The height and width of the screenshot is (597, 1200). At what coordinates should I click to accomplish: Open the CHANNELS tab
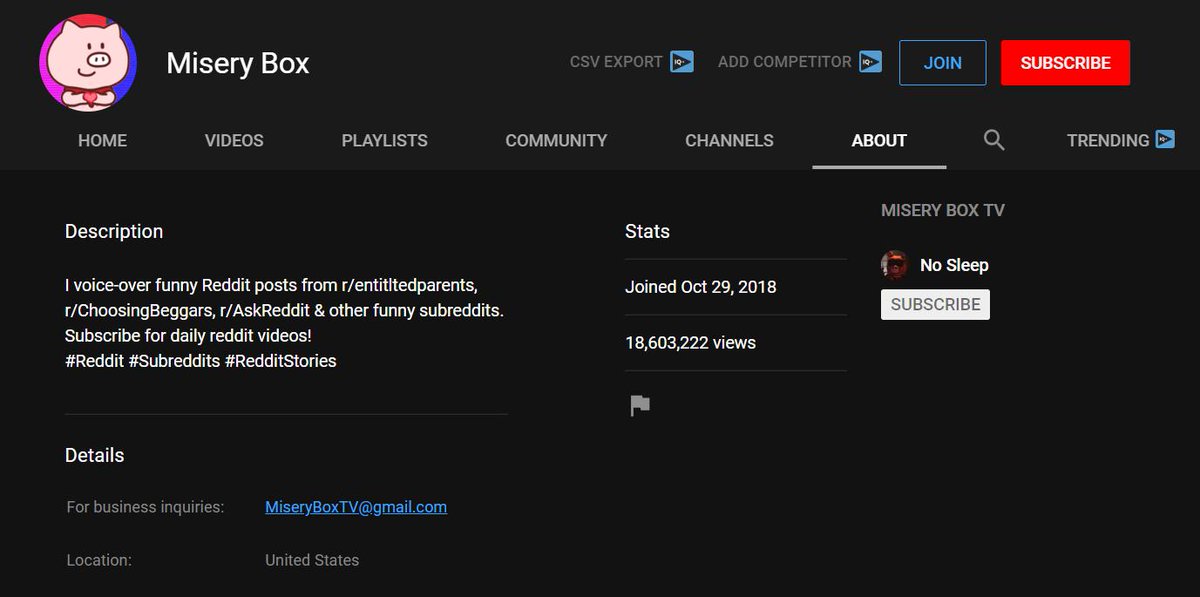pos(729,141)
